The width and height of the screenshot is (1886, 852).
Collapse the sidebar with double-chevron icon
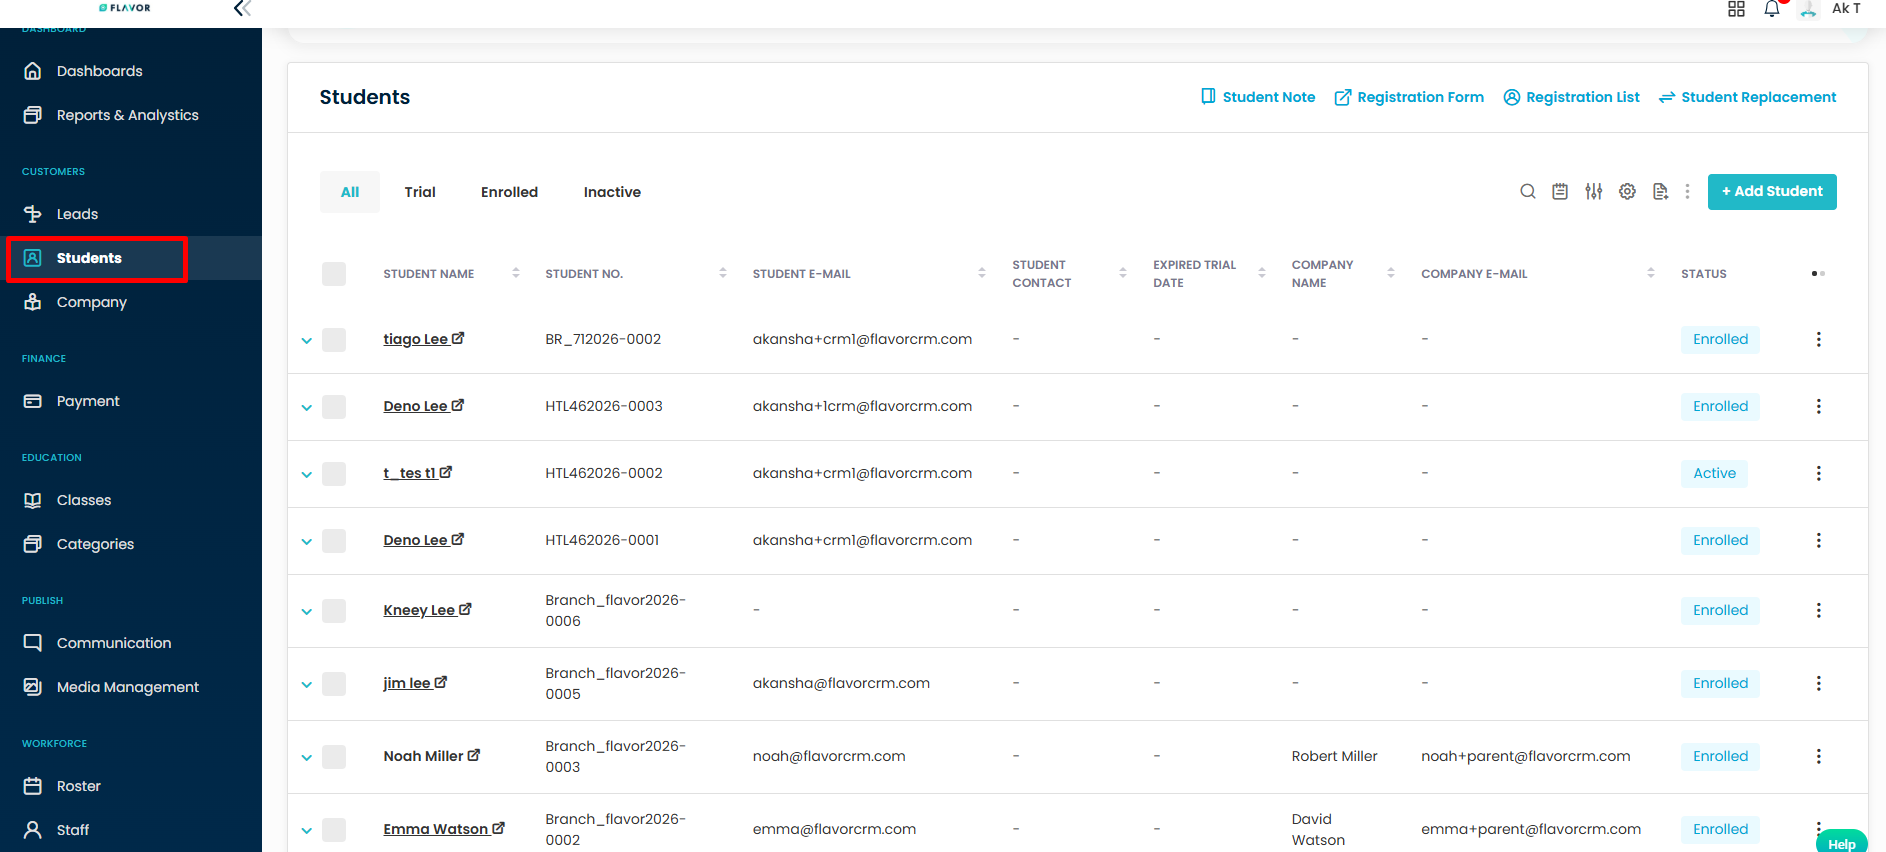pos(242,9)
